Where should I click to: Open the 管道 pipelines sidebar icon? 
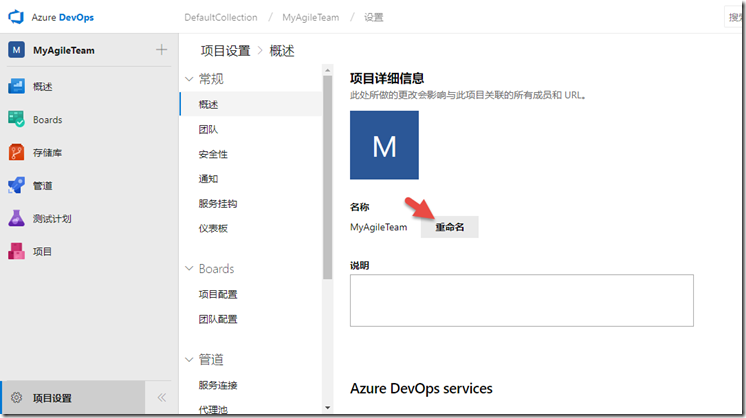pyautogui.click(x=16, y=185)
